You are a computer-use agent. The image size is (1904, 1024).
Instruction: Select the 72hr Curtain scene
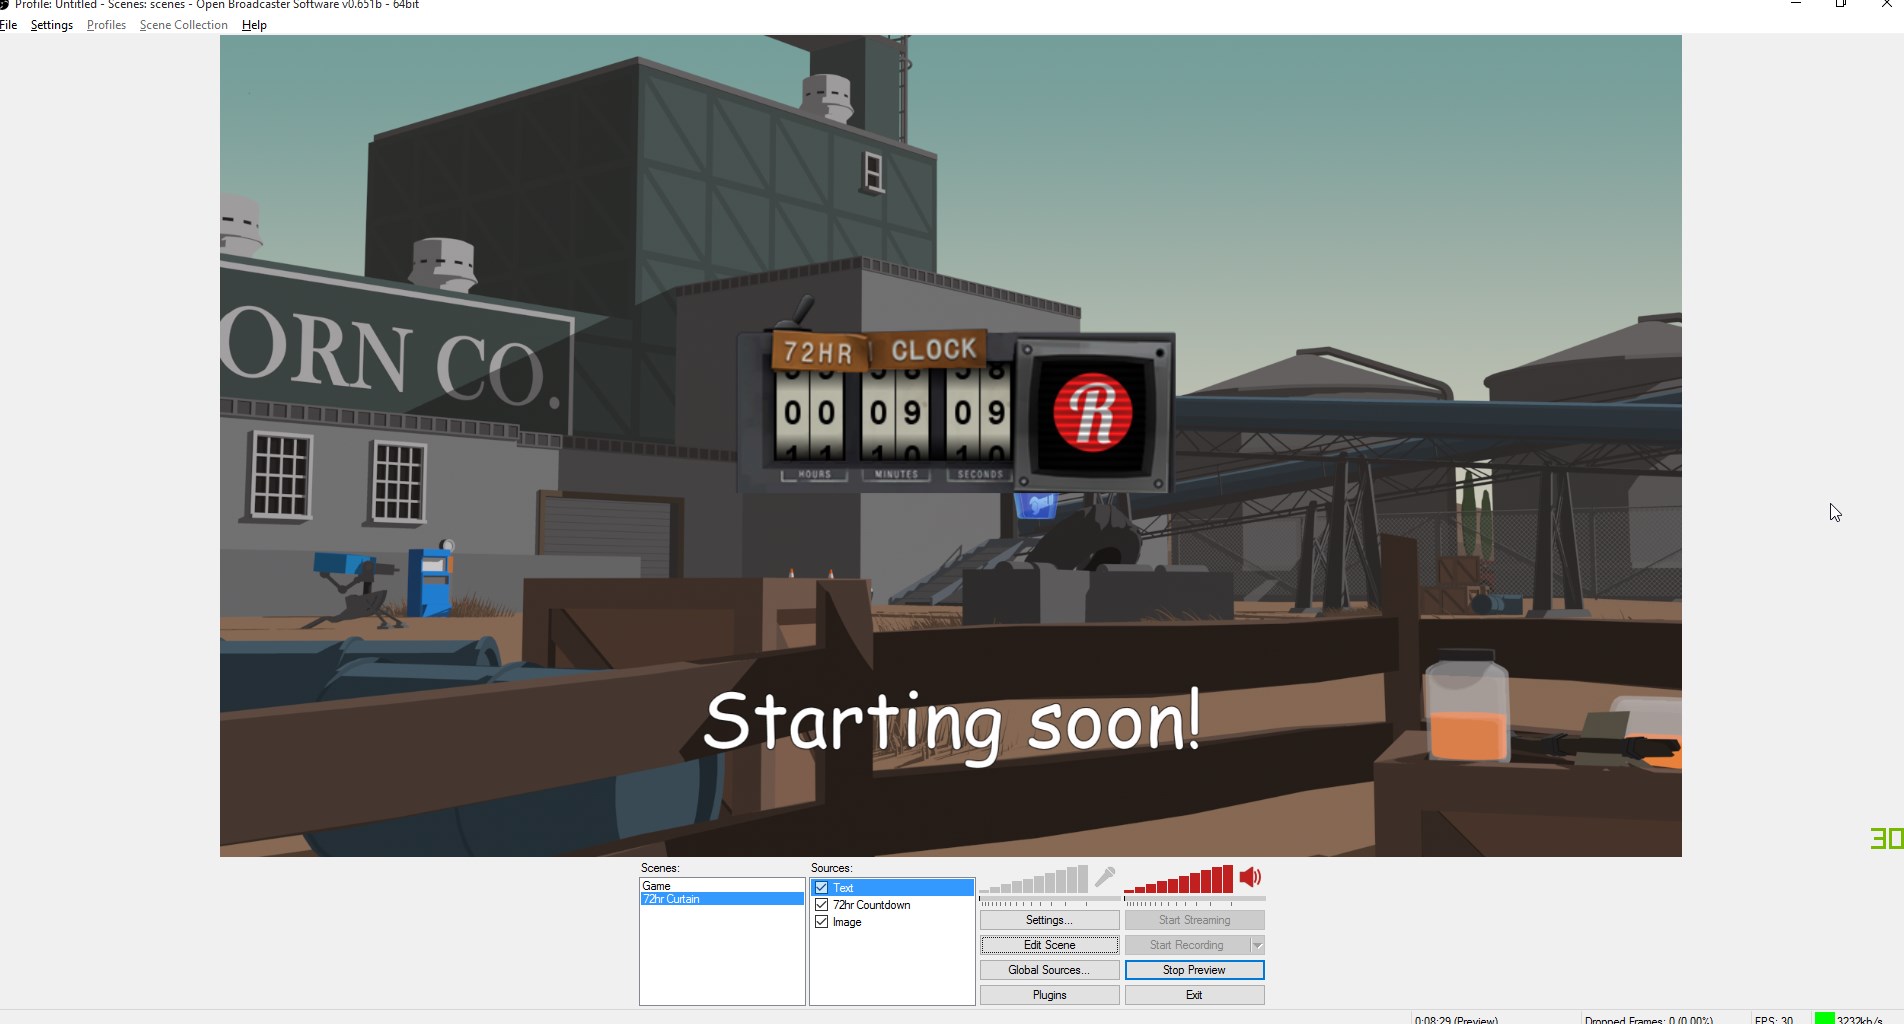722,899
